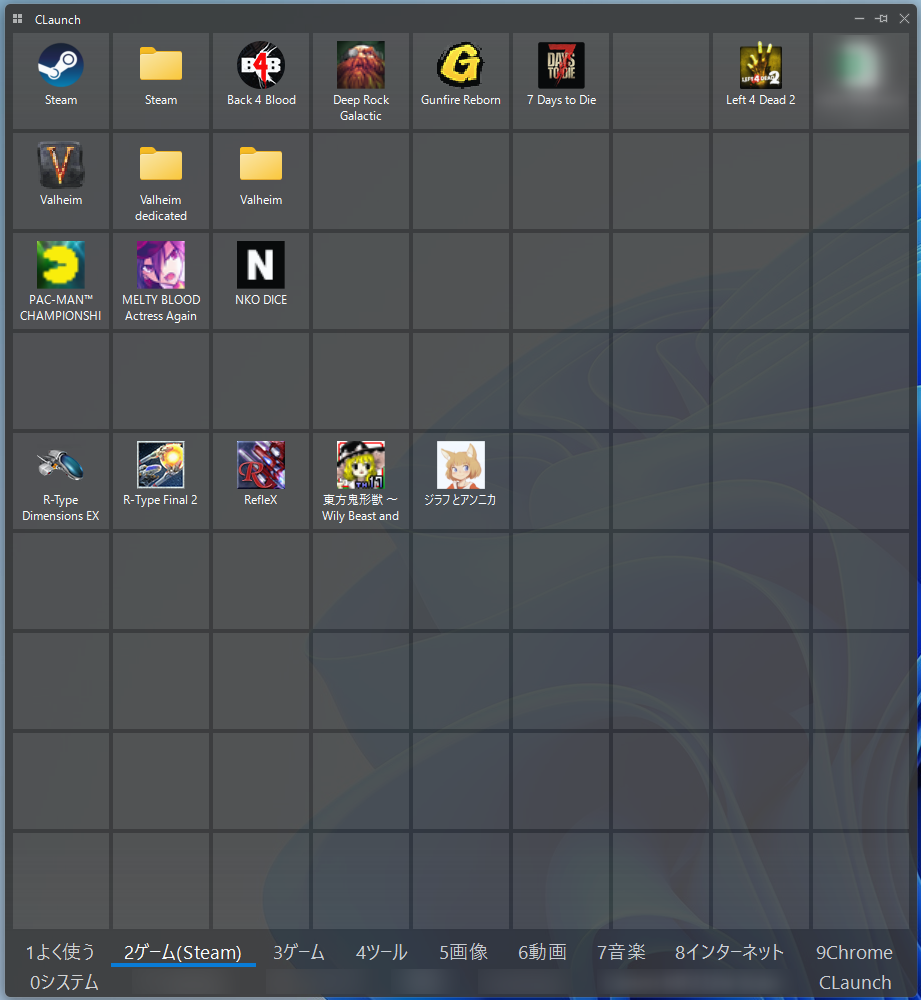The width and height of the screenshot is (921, 1000).
Task: Start MELTY BLOOD Actress Again
Action: pyautogui.click(x=161, y=281)
